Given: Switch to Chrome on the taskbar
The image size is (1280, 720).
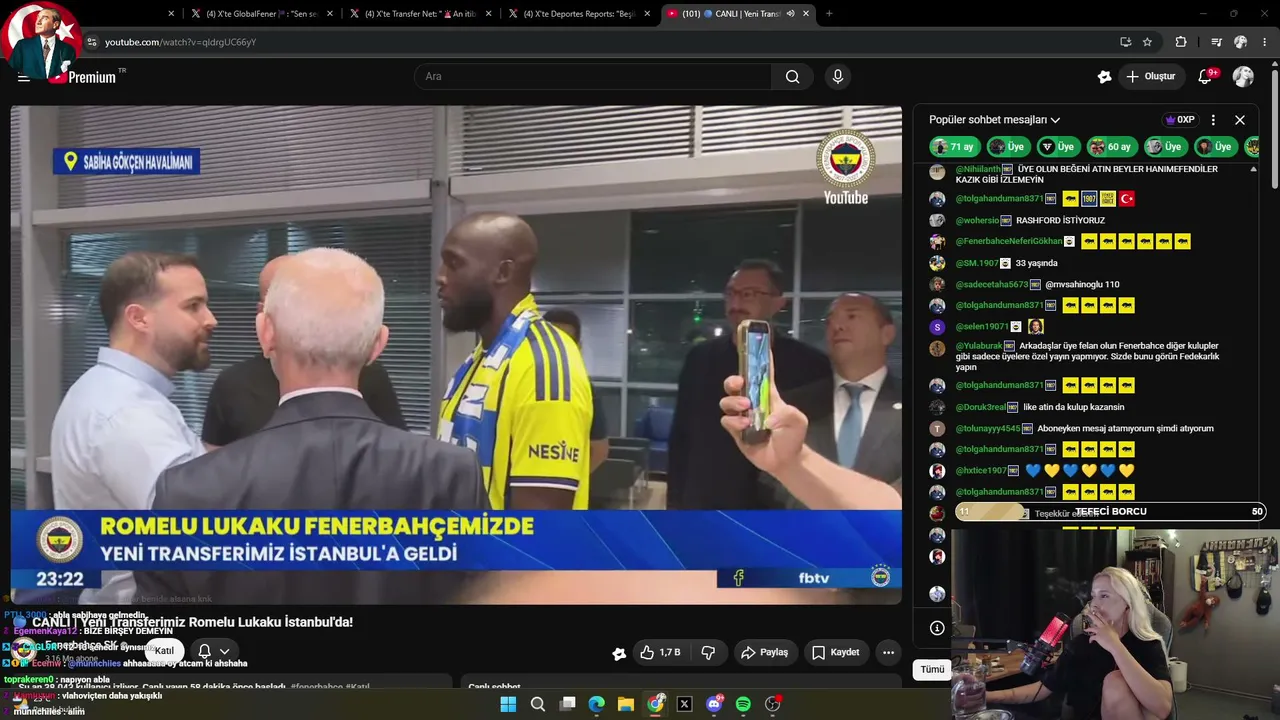Looking at the screenshot, I should pos(655,704).
